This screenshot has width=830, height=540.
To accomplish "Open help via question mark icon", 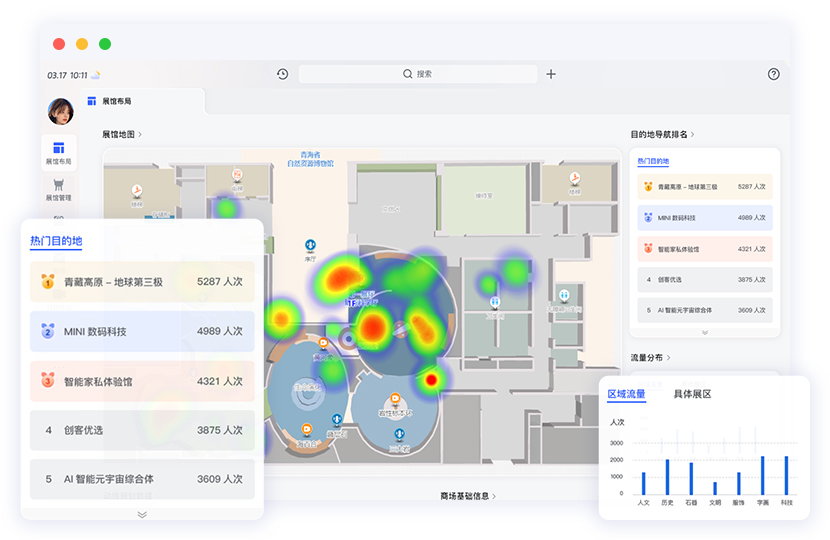I will tap(773, 74).
